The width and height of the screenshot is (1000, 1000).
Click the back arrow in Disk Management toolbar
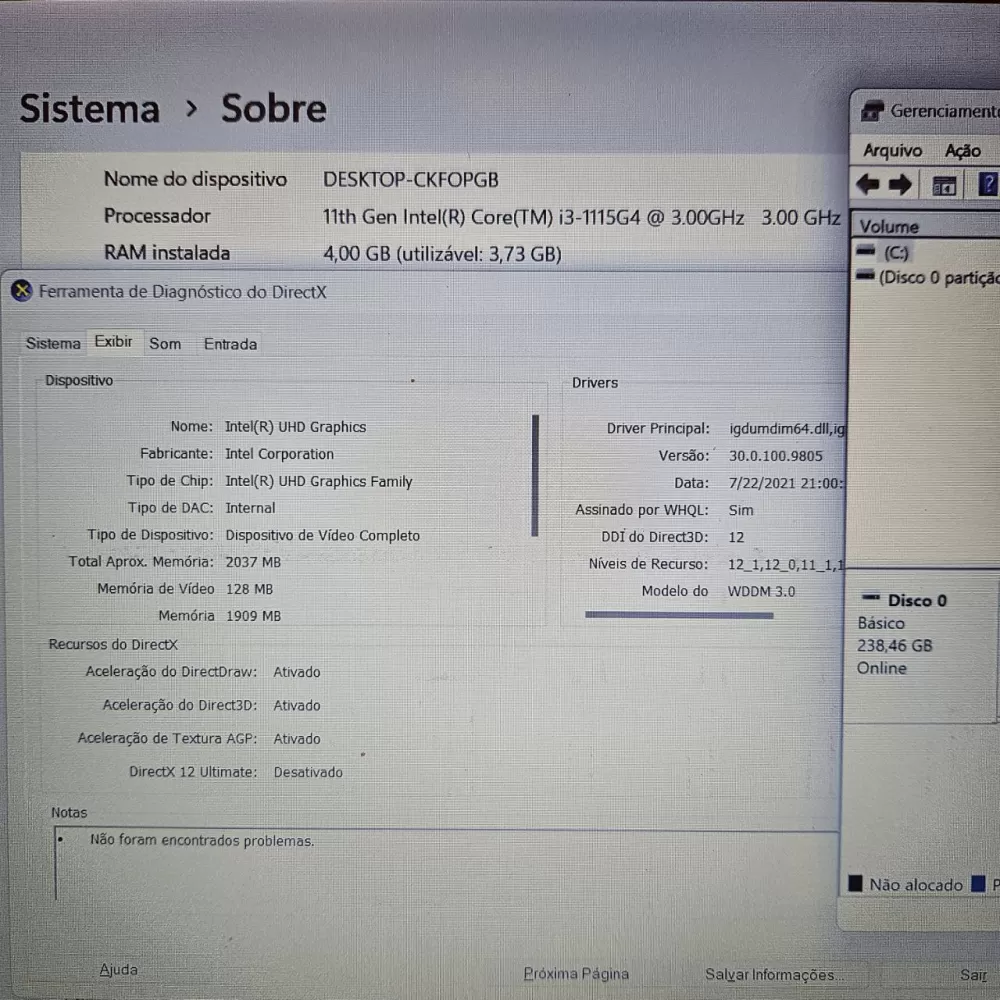[868, 185]
